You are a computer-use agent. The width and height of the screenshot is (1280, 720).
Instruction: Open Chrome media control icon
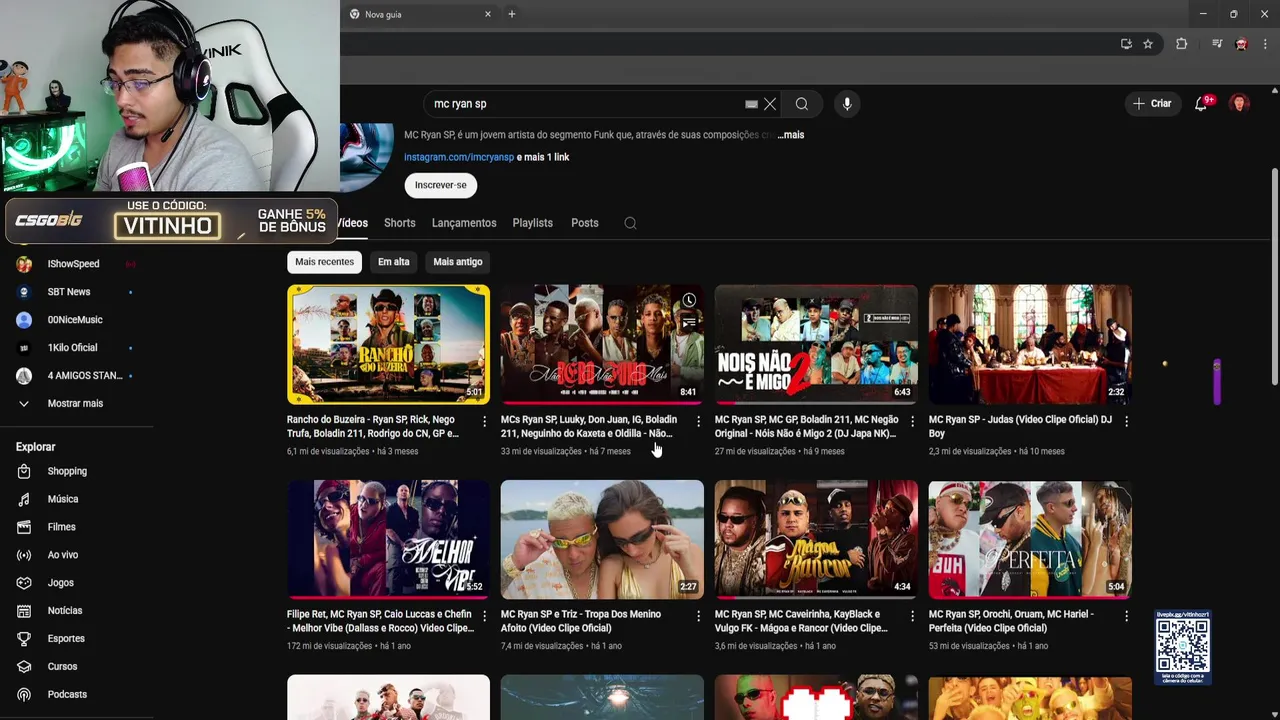coord(1217,44)
